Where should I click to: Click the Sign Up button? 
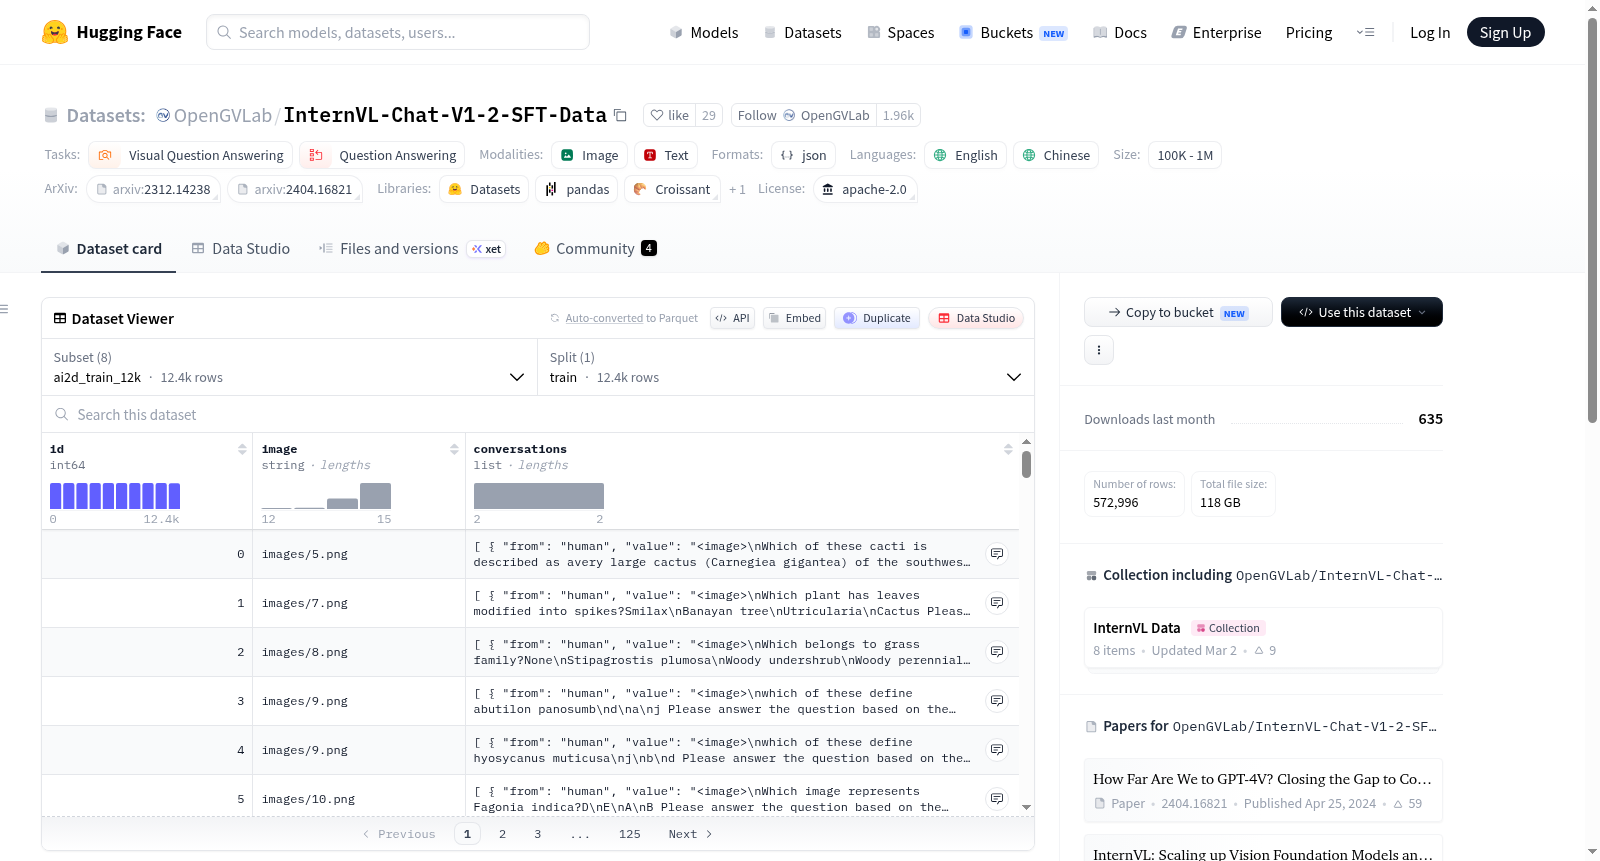coord(1505,32)
